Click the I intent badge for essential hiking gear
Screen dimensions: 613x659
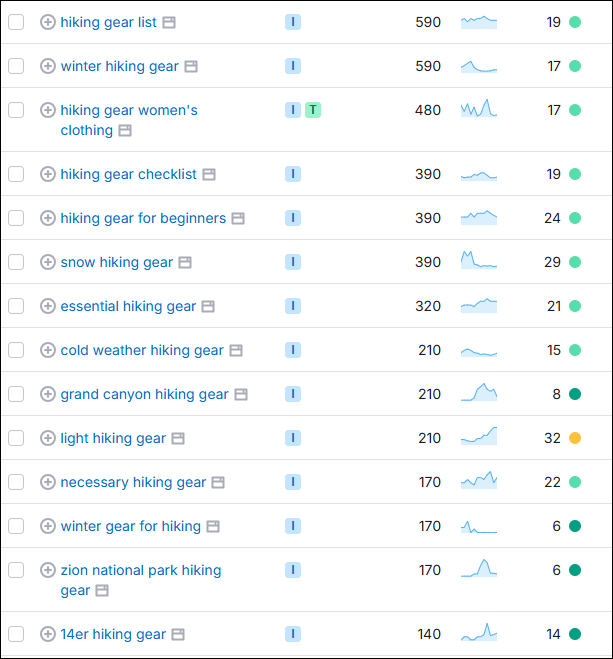click(293, 306)
